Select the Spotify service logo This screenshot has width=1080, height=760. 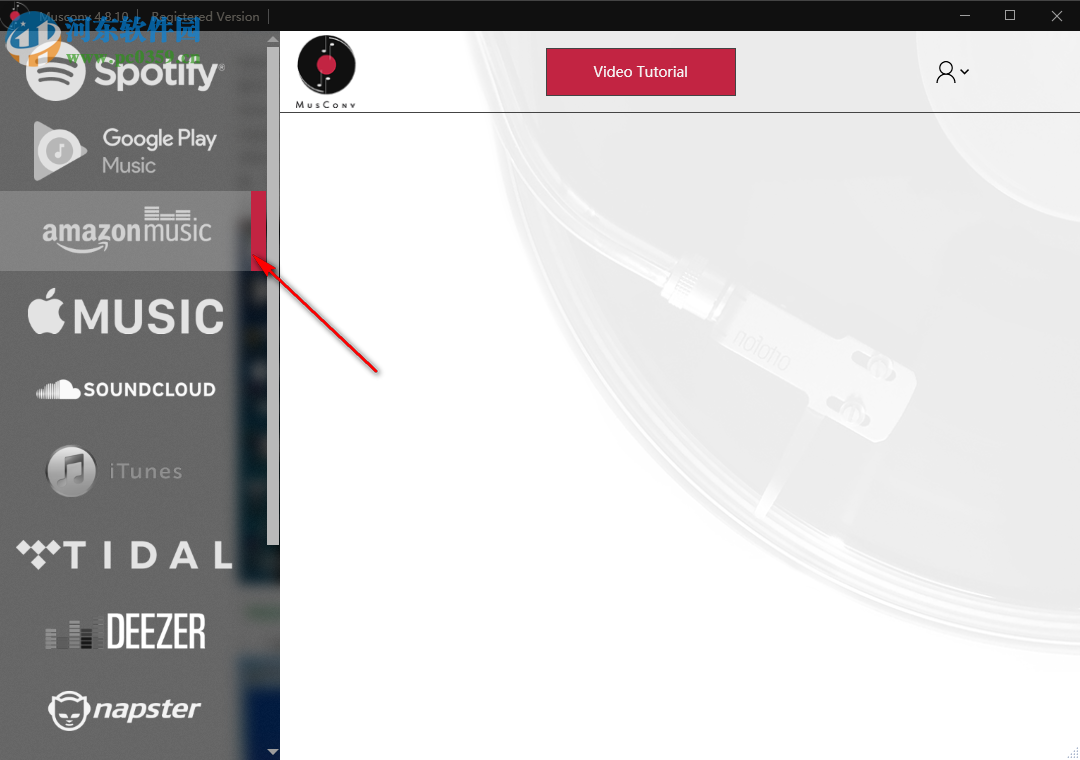(125, 73)
